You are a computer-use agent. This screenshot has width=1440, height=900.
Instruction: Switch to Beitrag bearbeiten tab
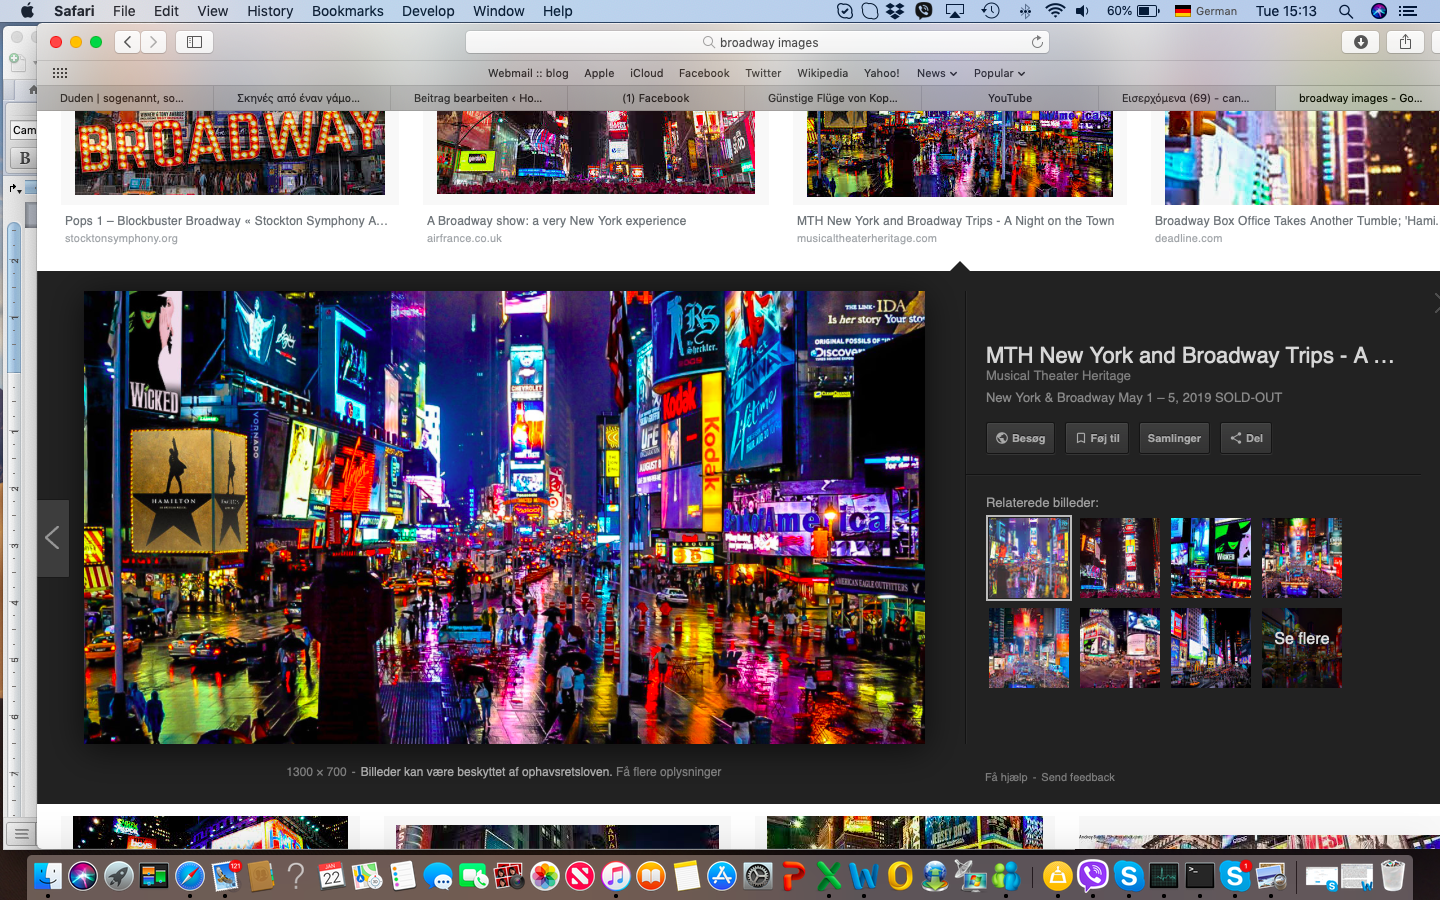(x=478, y=98)
